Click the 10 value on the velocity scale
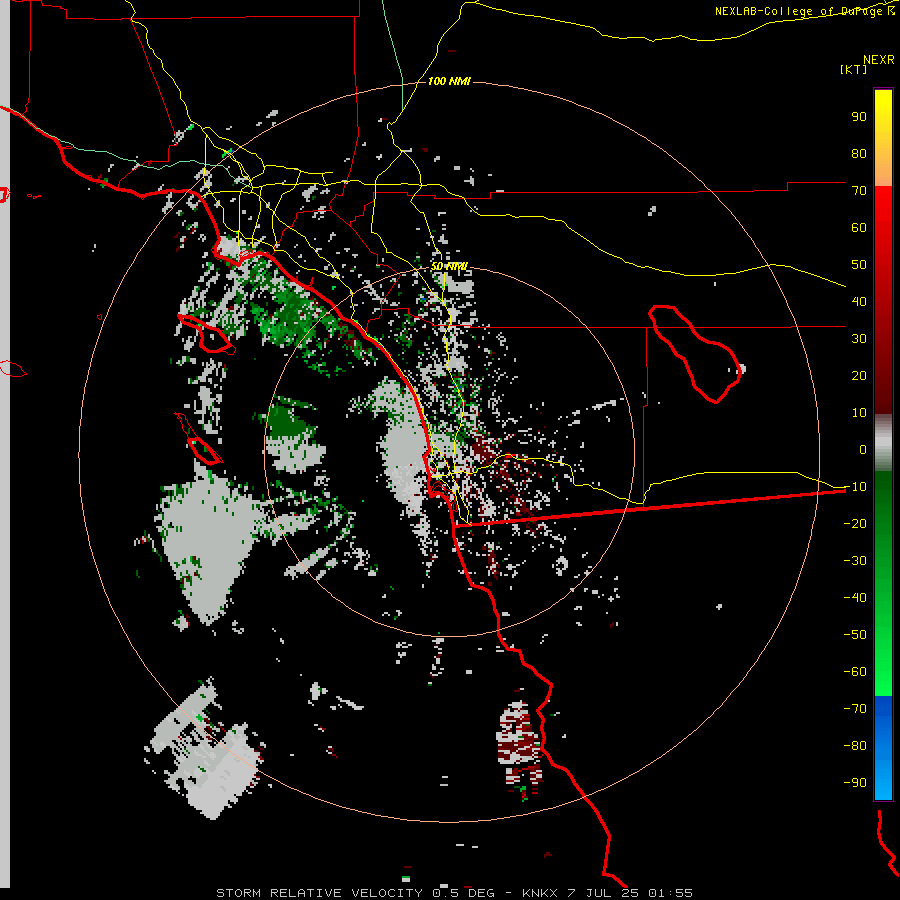 859,413
